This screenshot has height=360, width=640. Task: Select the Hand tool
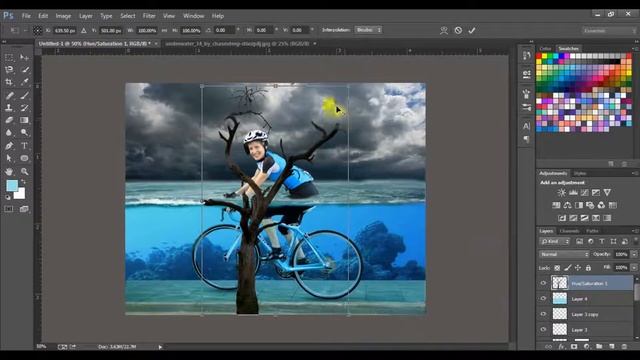pyautogui.click(x=9, y=172)
